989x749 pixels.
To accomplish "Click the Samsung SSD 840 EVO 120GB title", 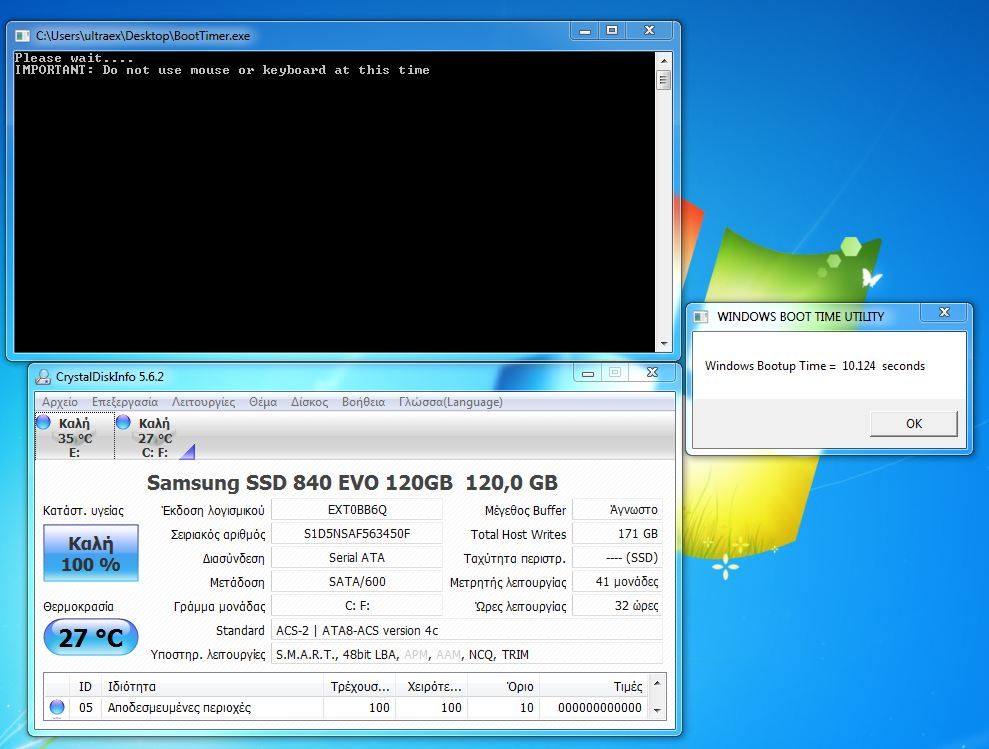I will tap(352, 483).
